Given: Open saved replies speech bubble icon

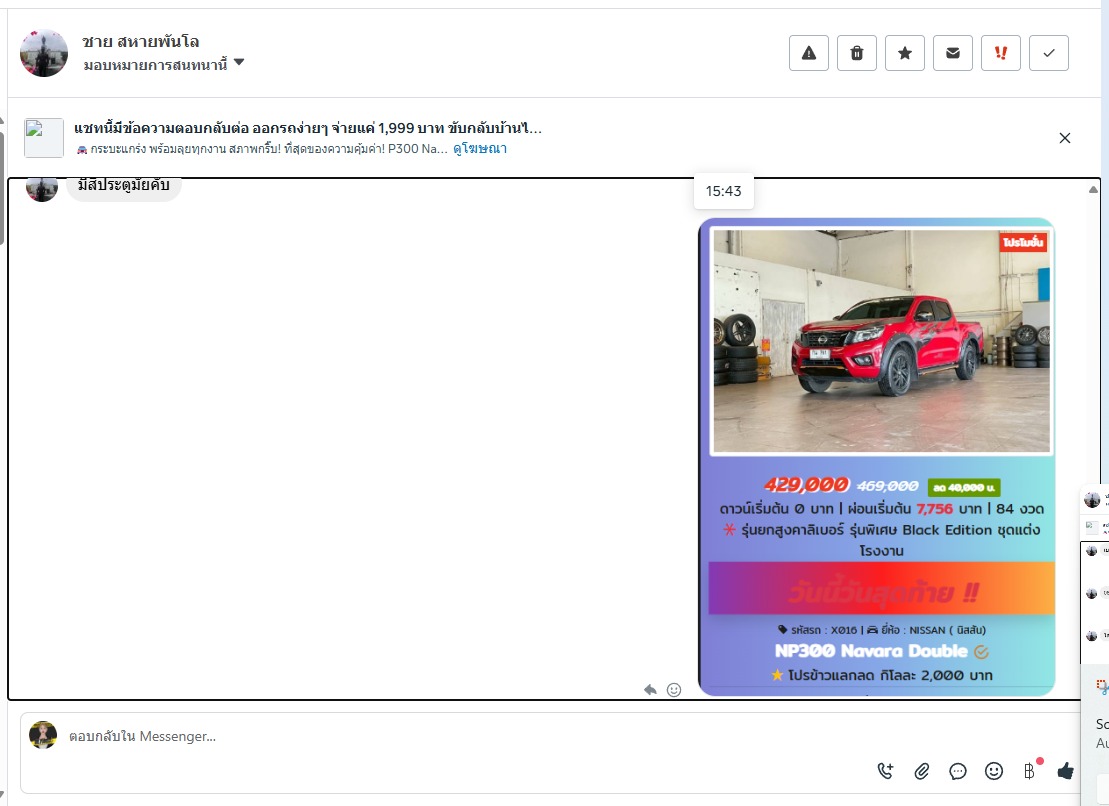Looking at the screenshot, I should coord(958,771).
